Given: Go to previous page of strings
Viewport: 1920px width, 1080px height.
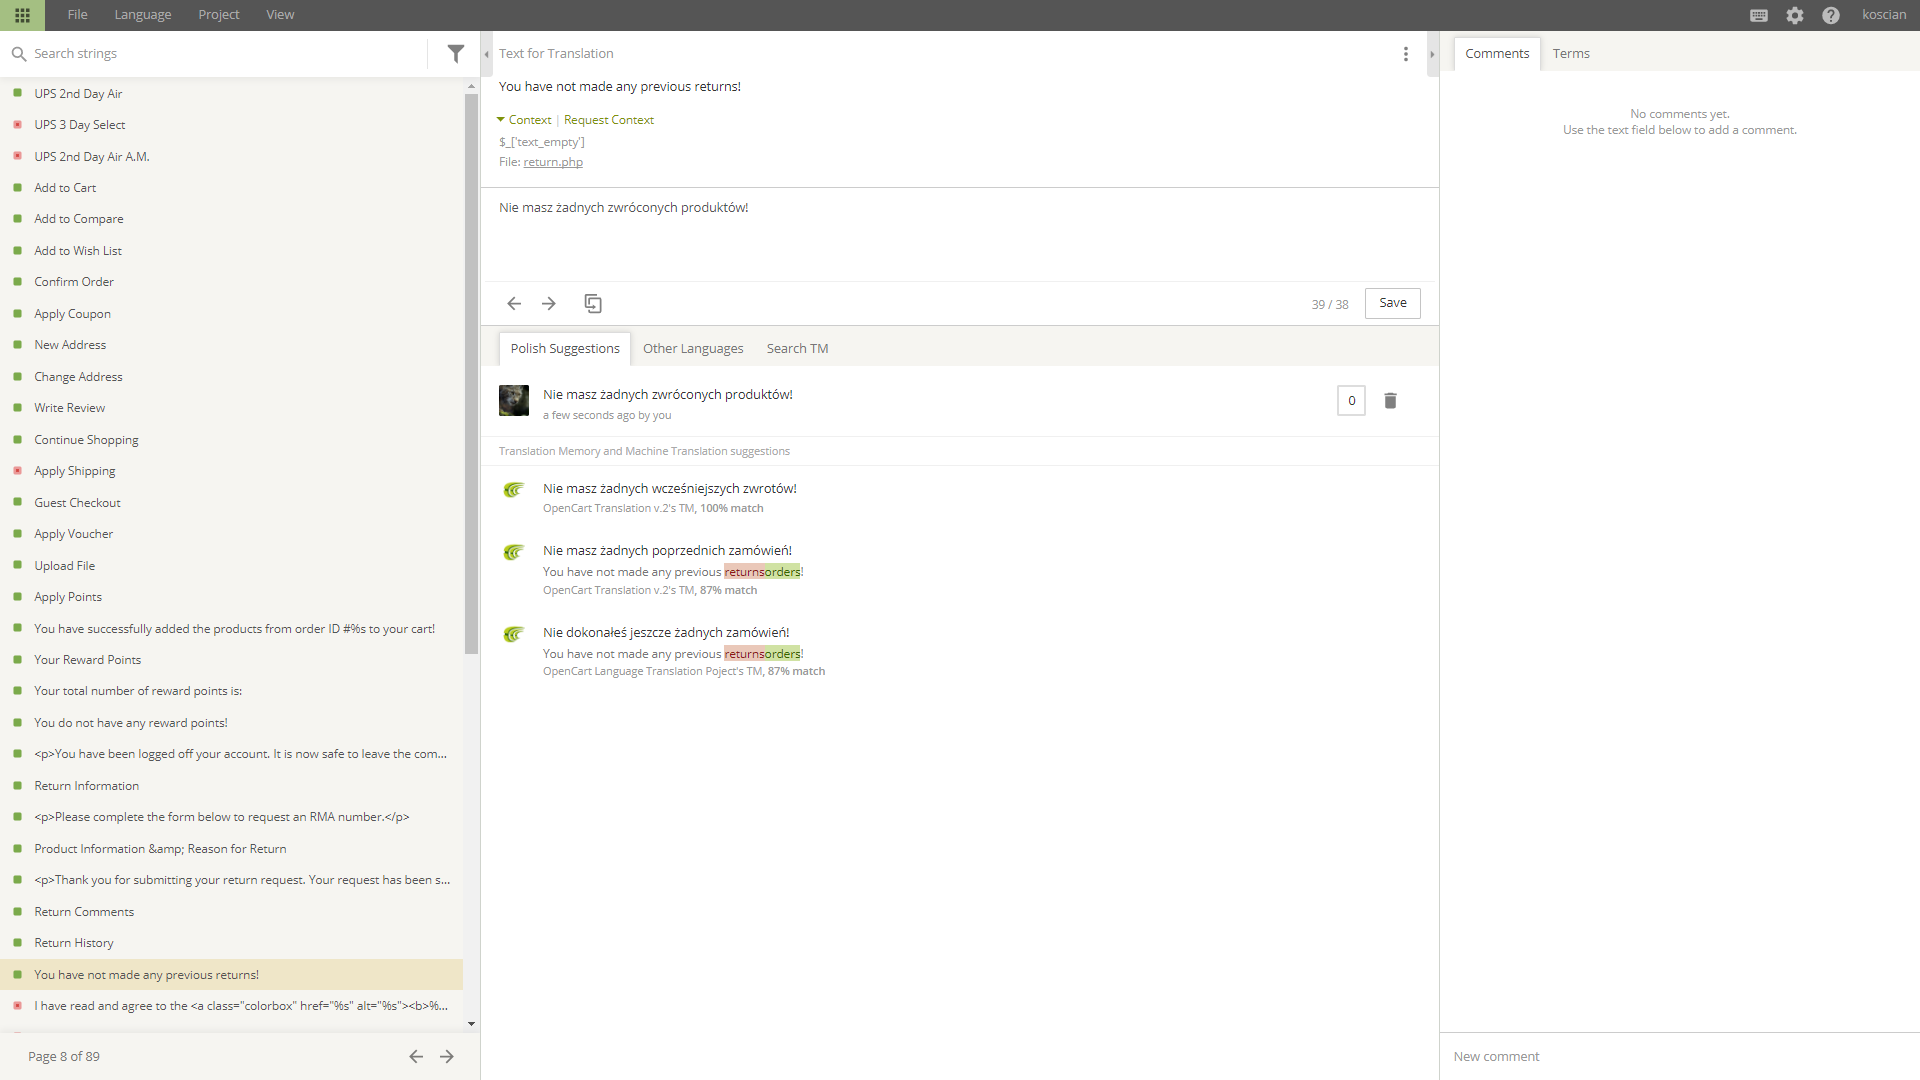Looking at the screenshot, I should point(416,1056).
